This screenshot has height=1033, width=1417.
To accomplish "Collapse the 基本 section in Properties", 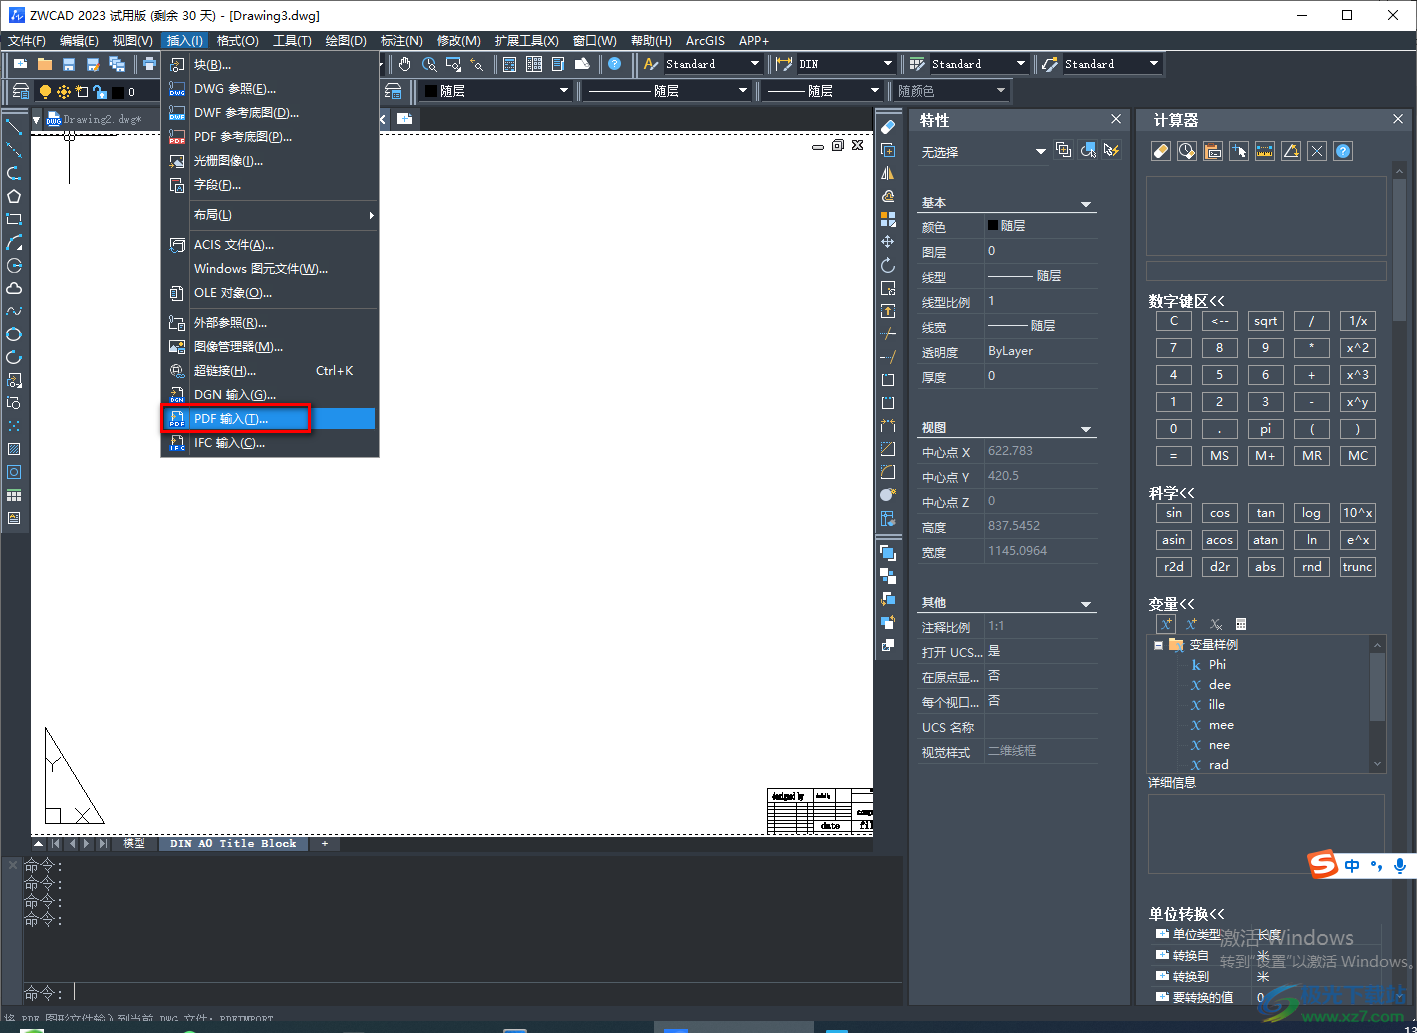I will (1086, 204).
